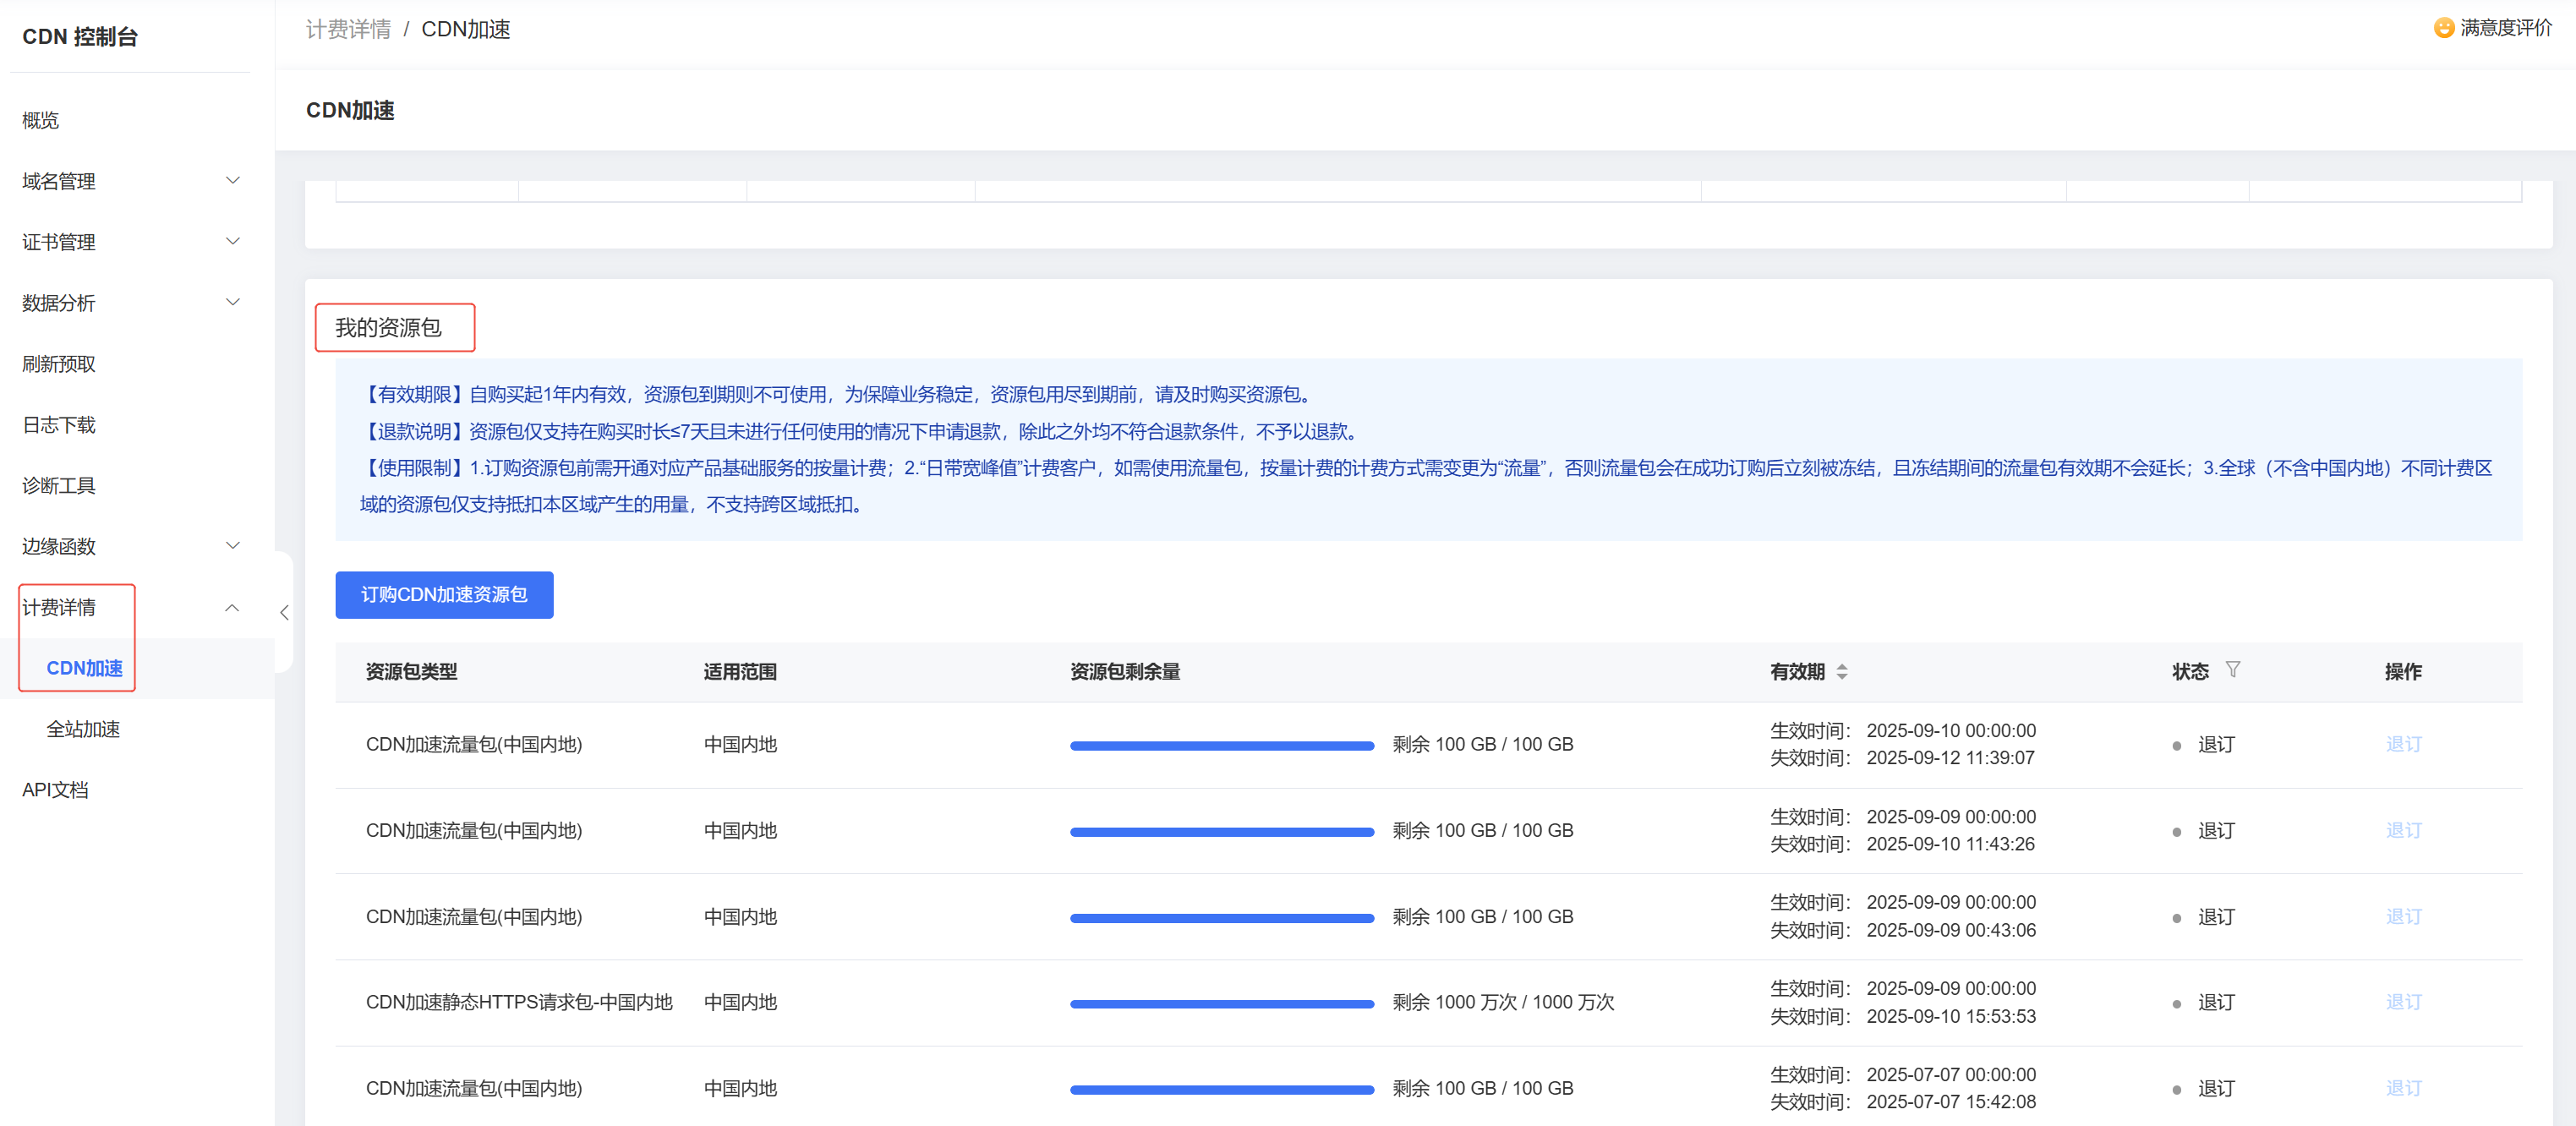The height and width of the screenshot is (1126, 2576).
Task: Click the 证书管理 sidebar label
Action: click(59, 242)
